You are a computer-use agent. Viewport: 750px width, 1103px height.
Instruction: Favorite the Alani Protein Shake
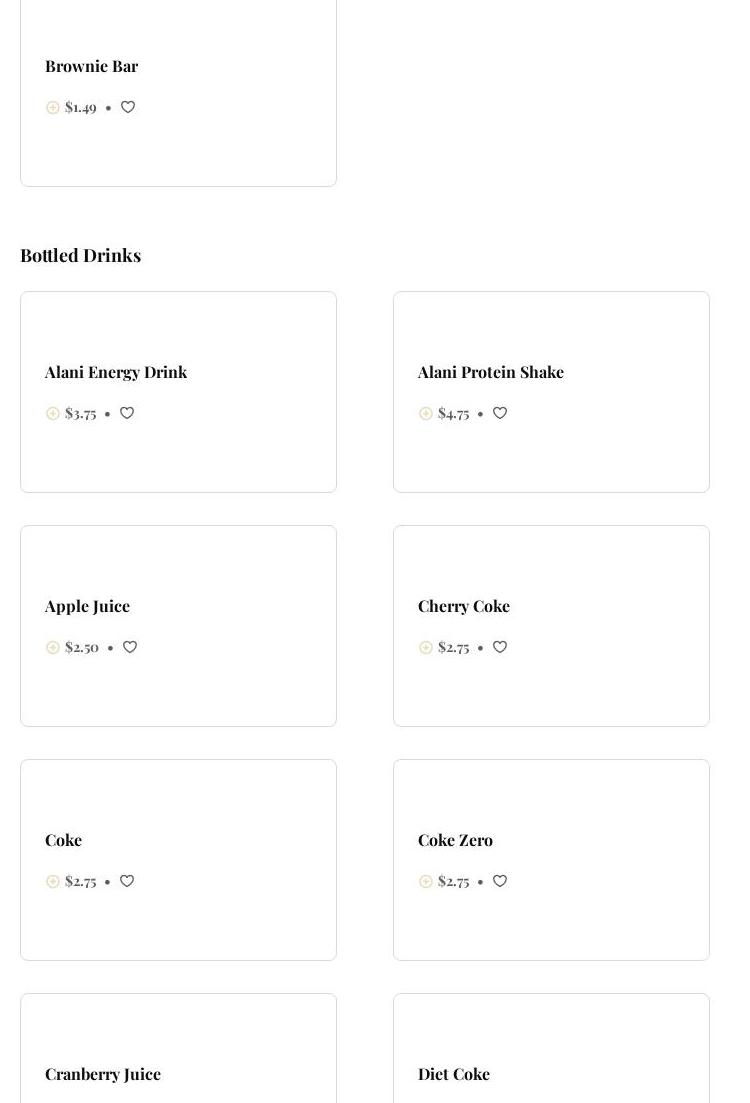coord(500,413)
